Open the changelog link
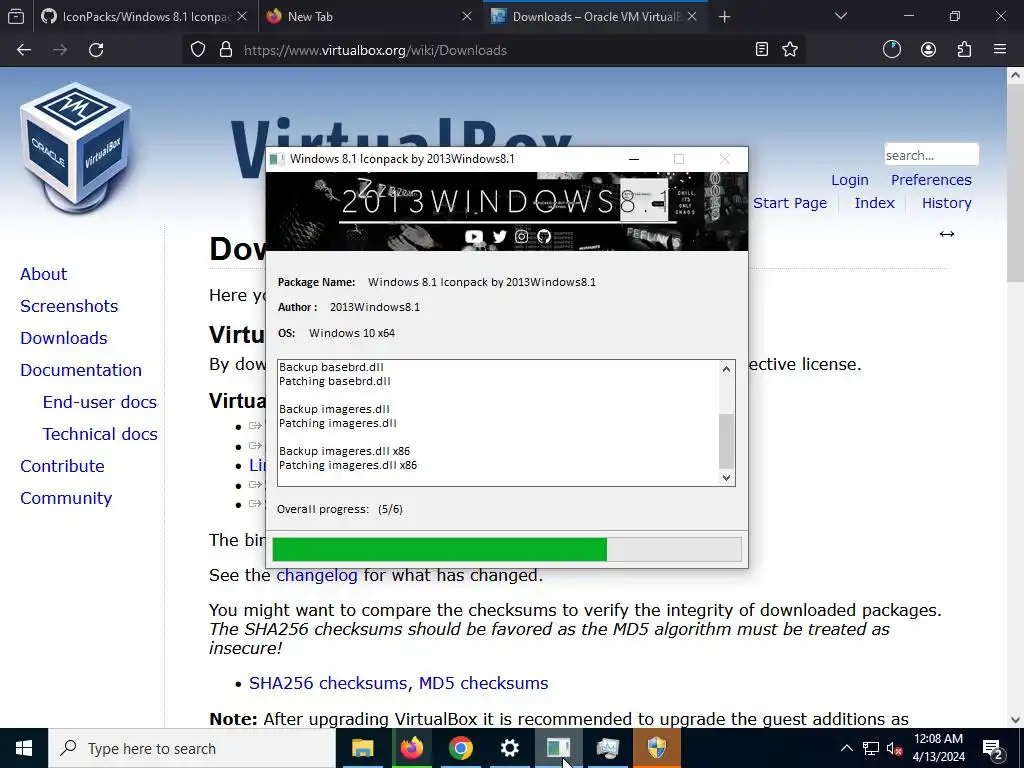Viewport: 1024px width, 768px height. [x=317, y=575]
